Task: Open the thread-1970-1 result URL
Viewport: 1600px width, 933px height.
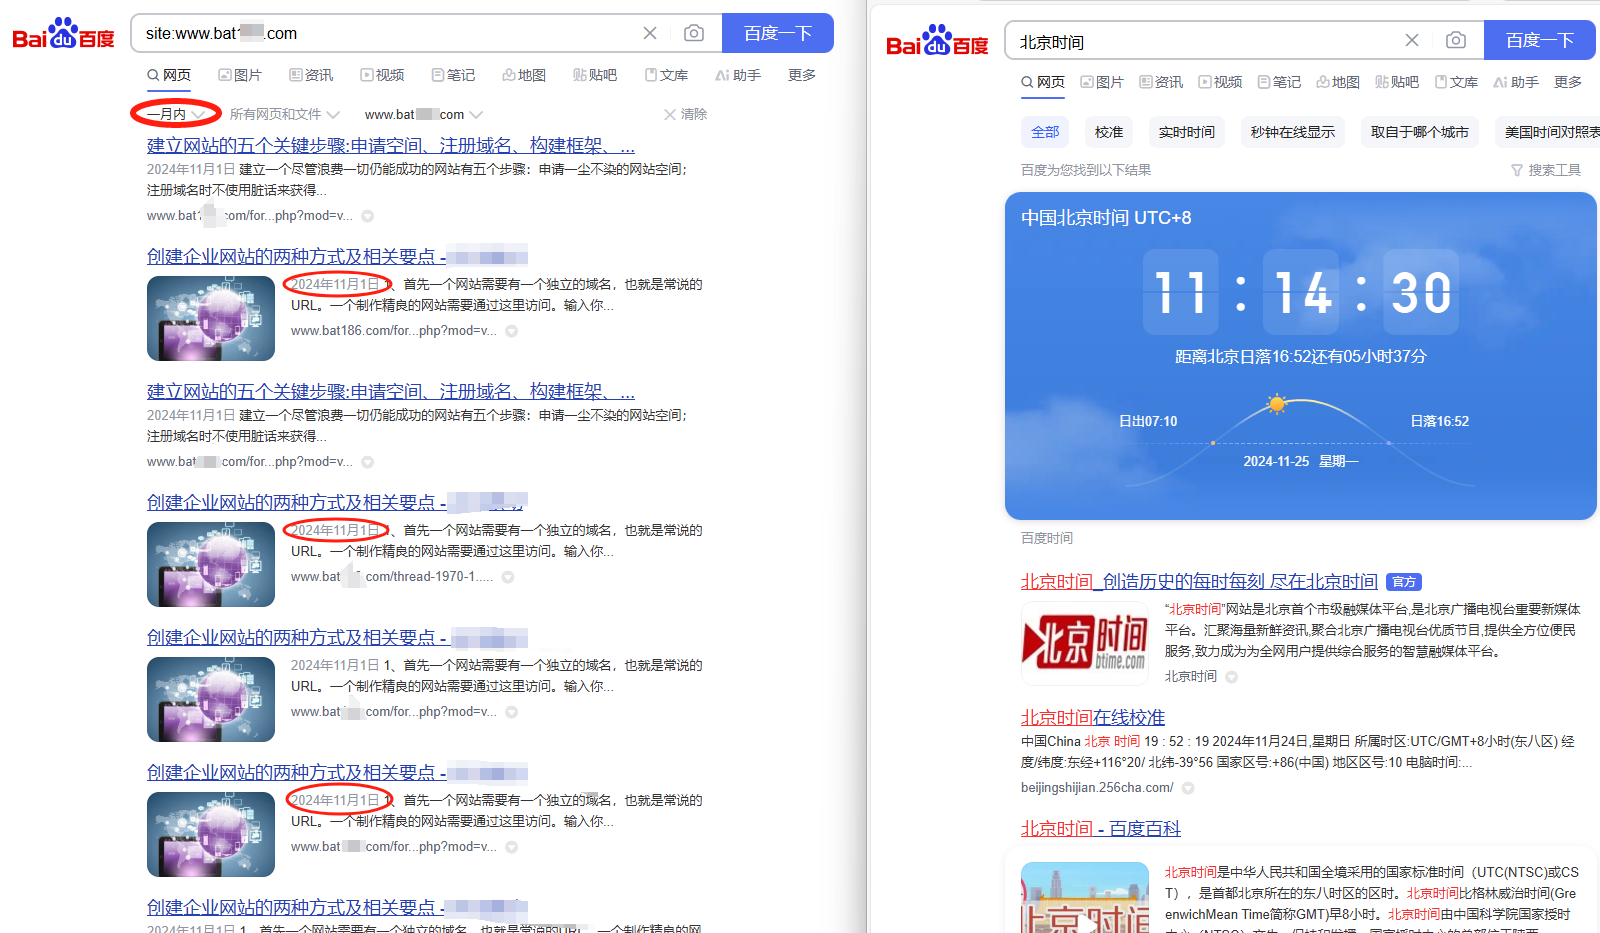Action: pos(391,577)
